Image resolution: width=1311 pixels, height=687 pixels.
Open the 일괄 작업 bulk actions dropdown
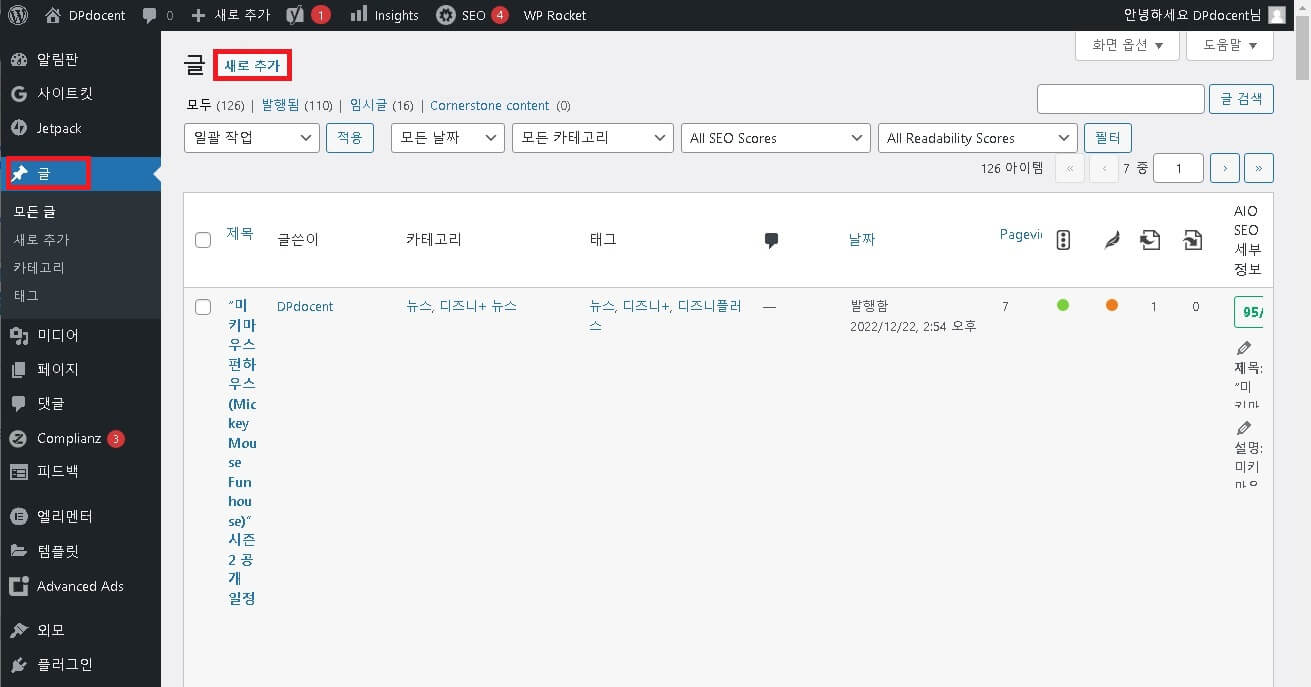click(251, 138)
